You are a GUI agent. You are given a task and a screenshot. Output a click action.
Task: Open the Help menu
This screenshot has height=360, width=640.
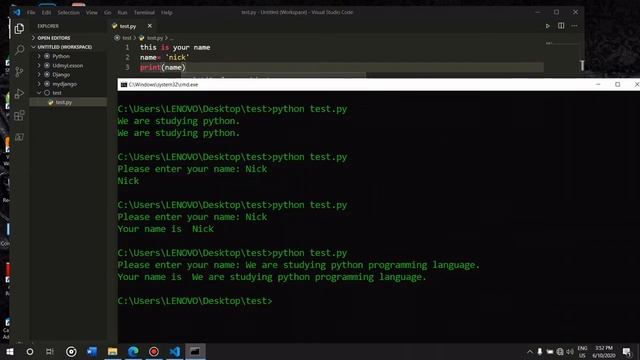(167, 13)
